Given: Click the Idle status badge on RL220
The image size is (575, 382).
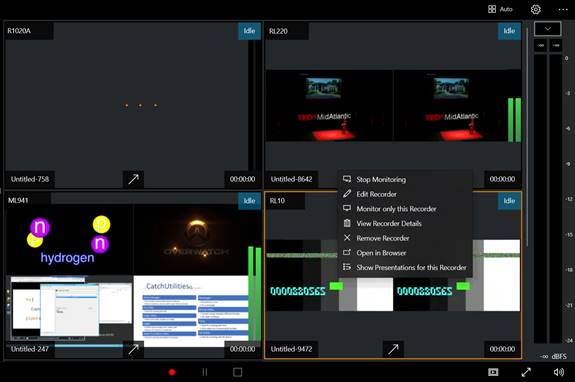Looking at the screenshot, I should [509, 31].
